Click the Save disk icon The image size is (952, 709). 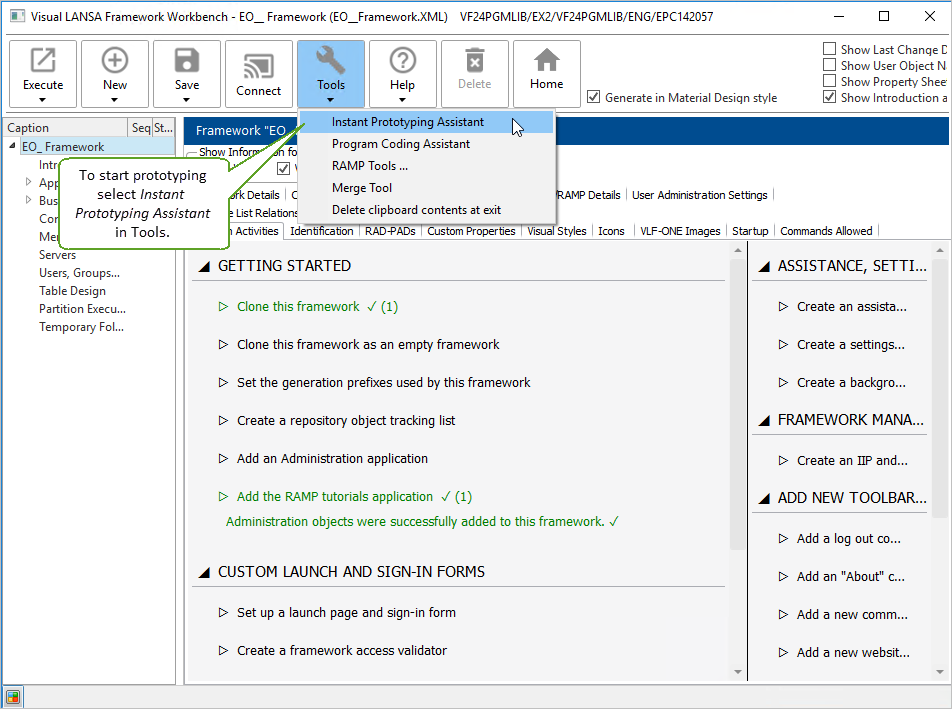pos(187,62)
